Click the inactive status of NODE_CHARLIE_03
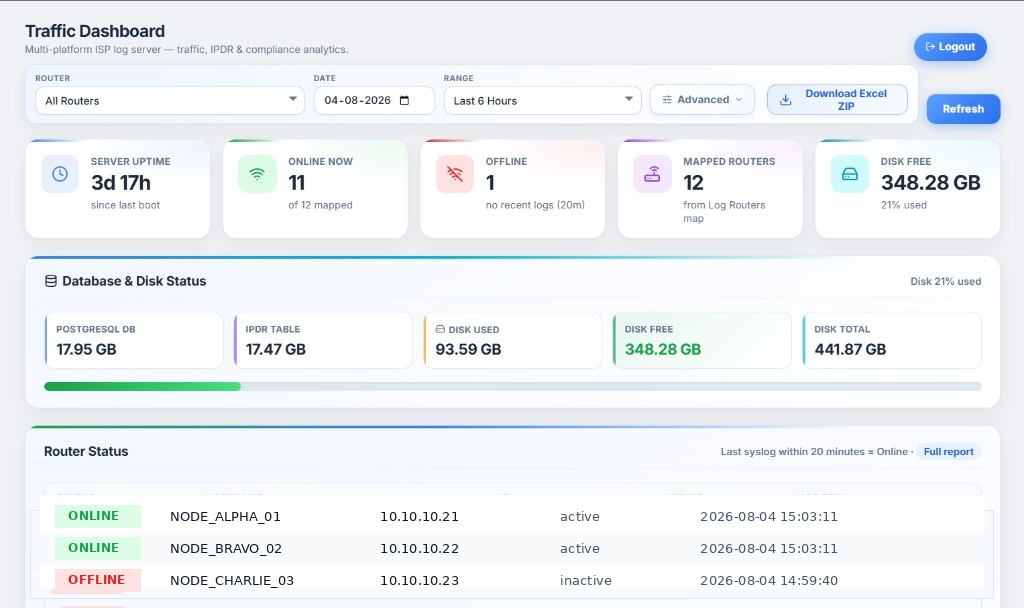The height and width of the screenshot is (608, 1024). tap(586, 581)
